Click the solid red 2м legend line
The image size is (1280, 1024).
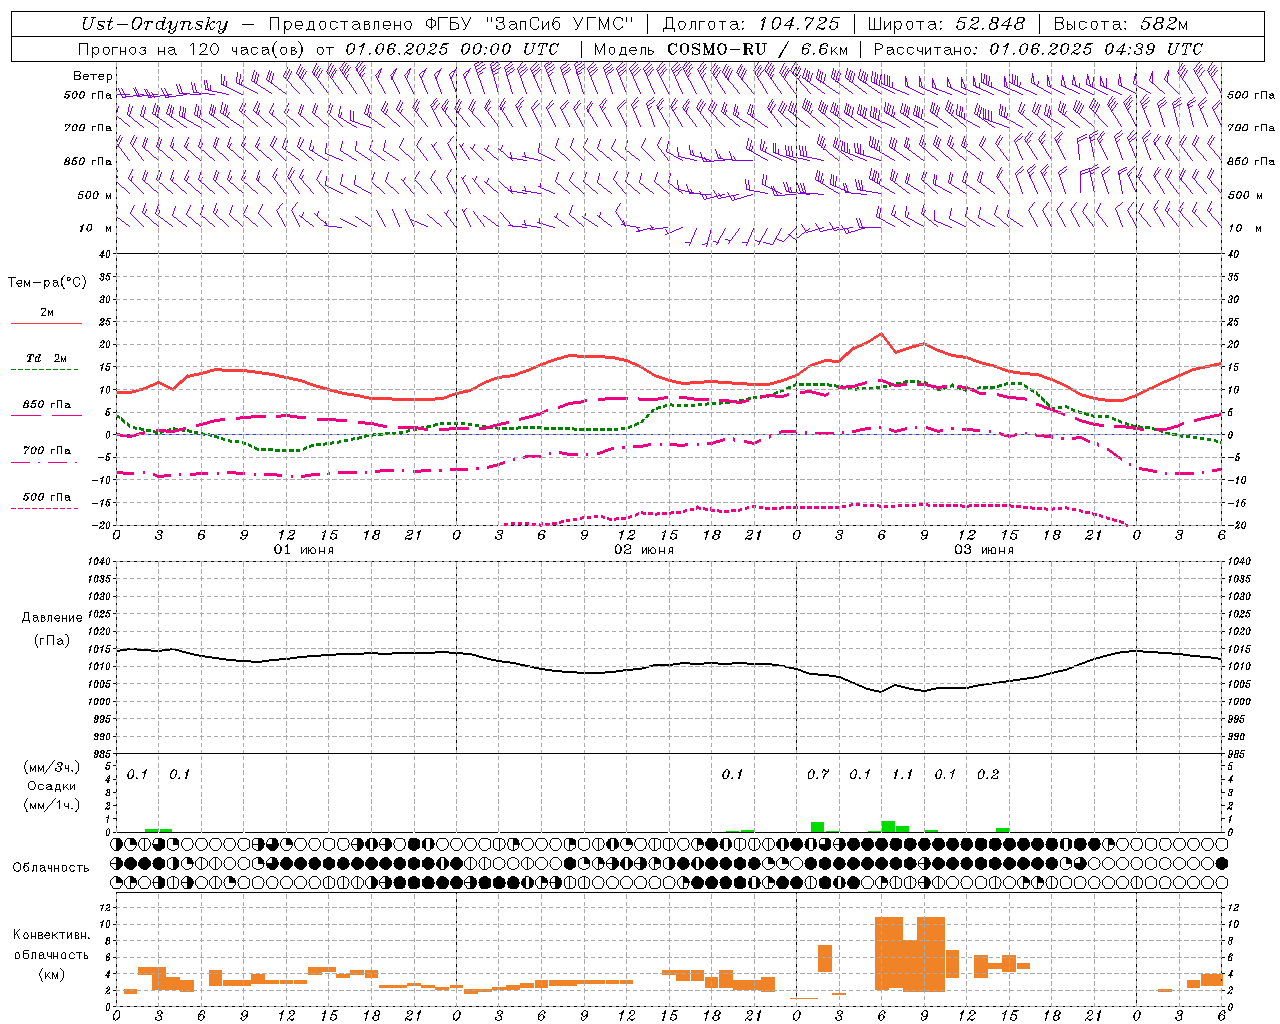pyautogui.click(x=46, y=323)
